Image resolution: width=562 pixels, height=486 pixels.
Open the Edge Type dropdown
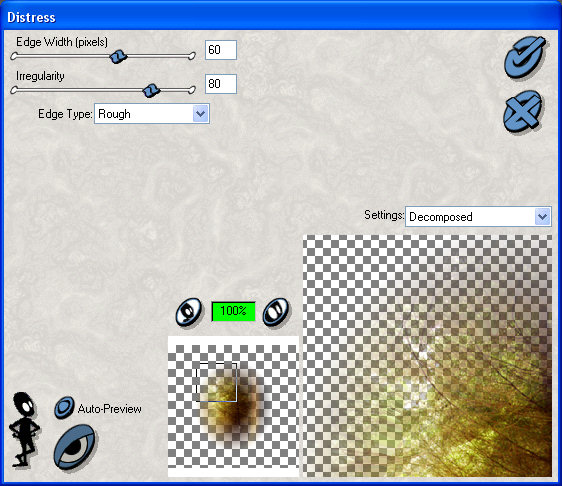tap(152, 114)
